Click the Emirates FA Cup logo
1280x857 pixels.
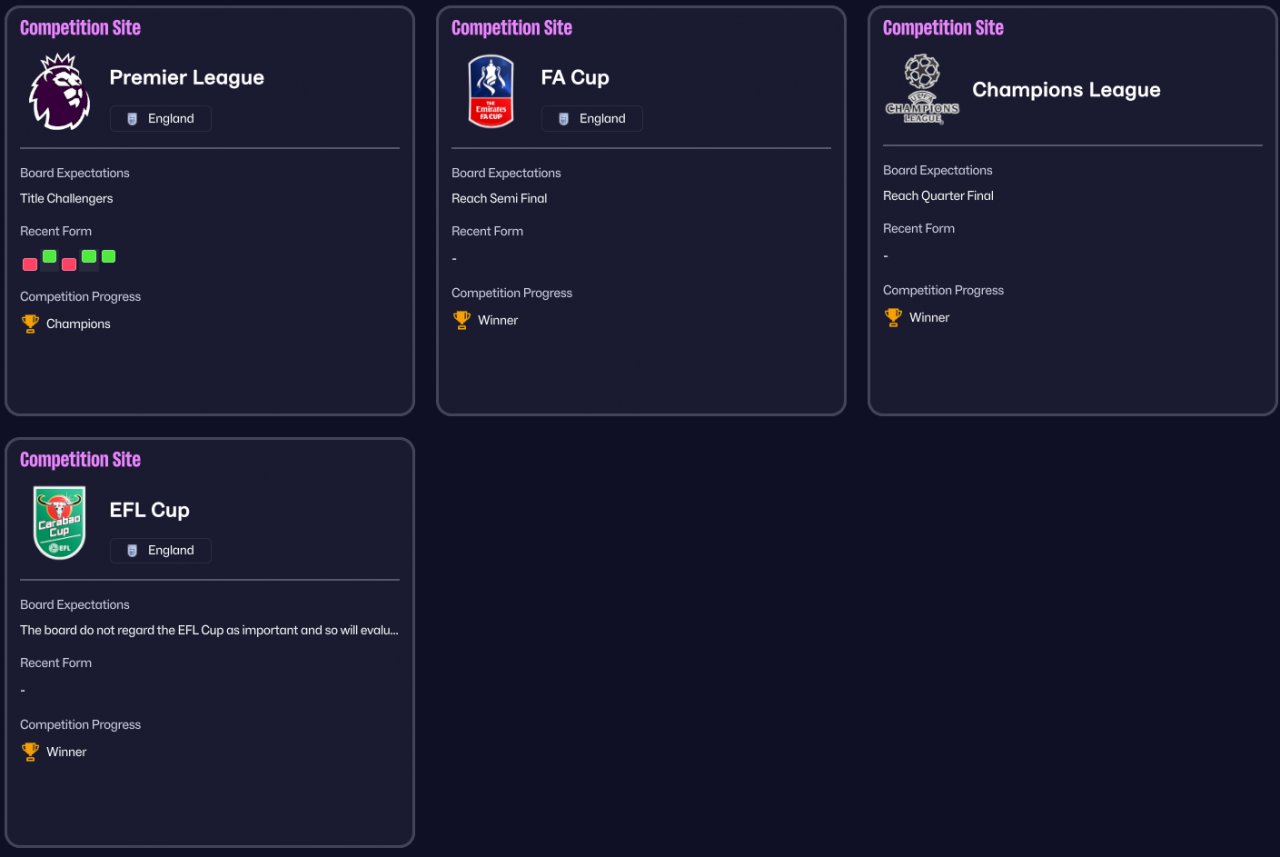491,92
